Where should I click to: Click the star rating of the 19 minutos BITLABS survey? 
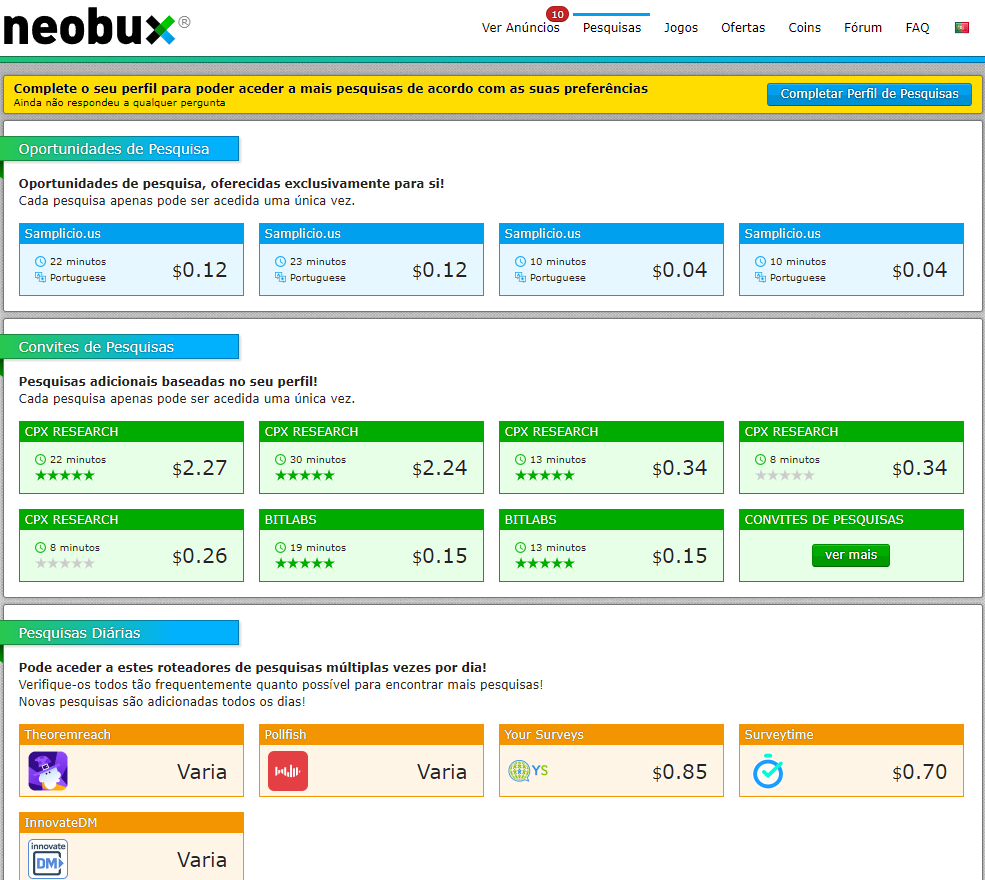pos(305,563)
